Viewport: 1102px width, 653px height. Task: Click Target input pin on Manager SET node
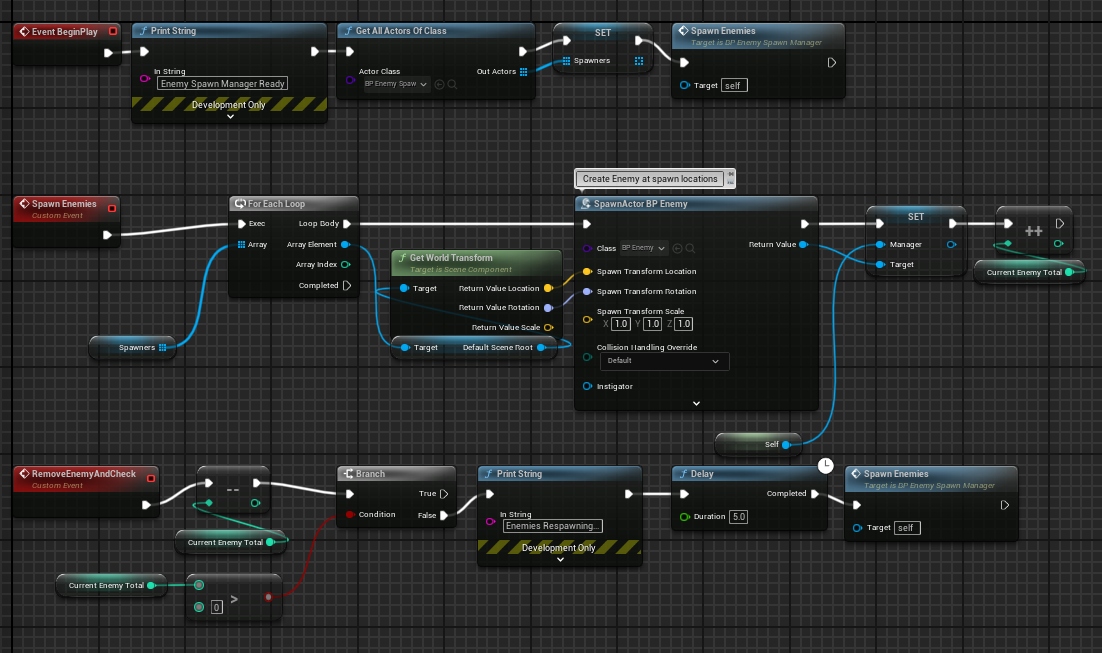pos(880,265)
